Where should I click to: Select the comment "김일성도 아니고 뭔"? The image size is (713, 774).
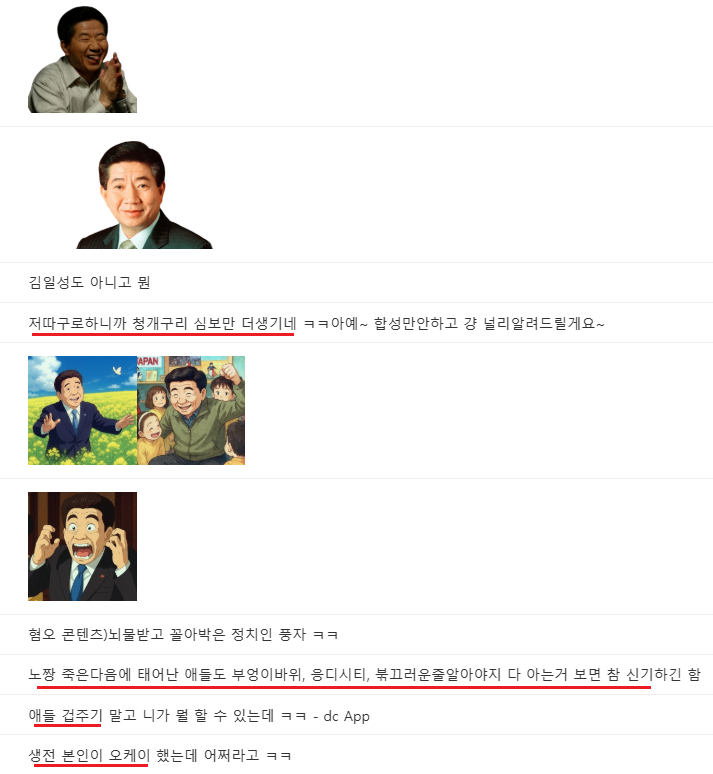(89, 283)
